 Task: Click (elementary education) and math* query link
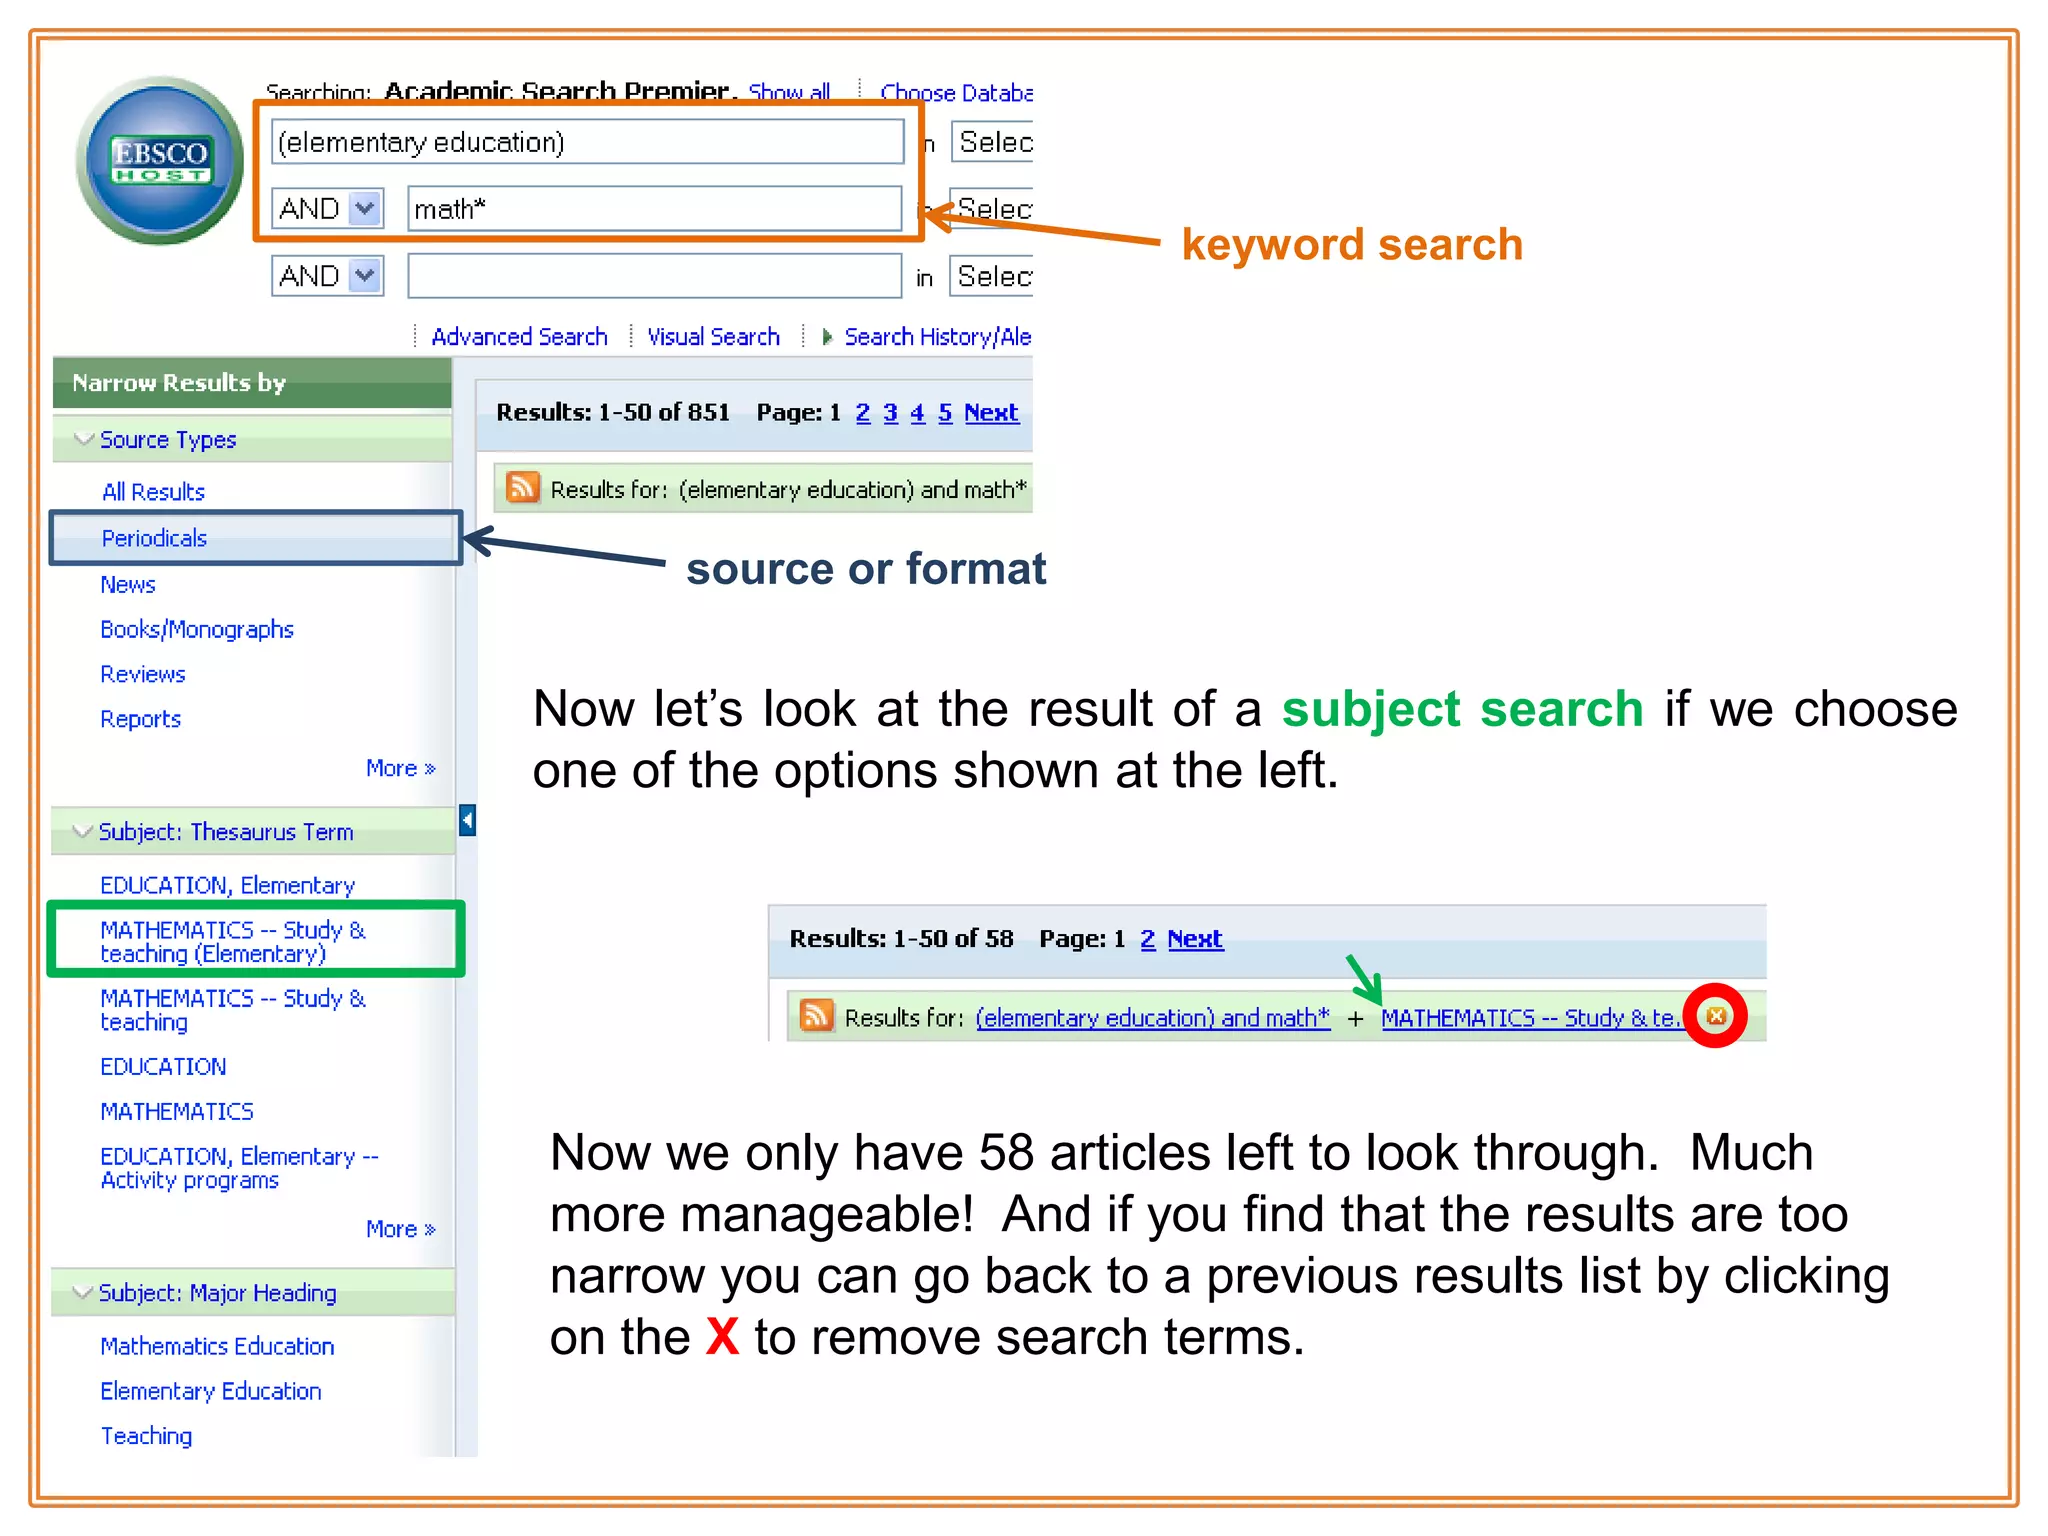coord(1153,1017)
